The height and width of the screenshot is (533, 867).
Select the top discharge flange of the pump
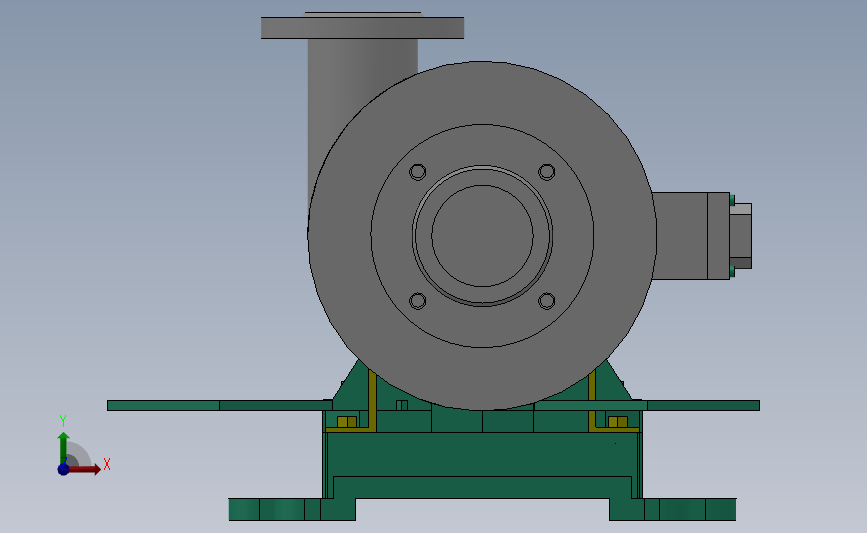362,28
